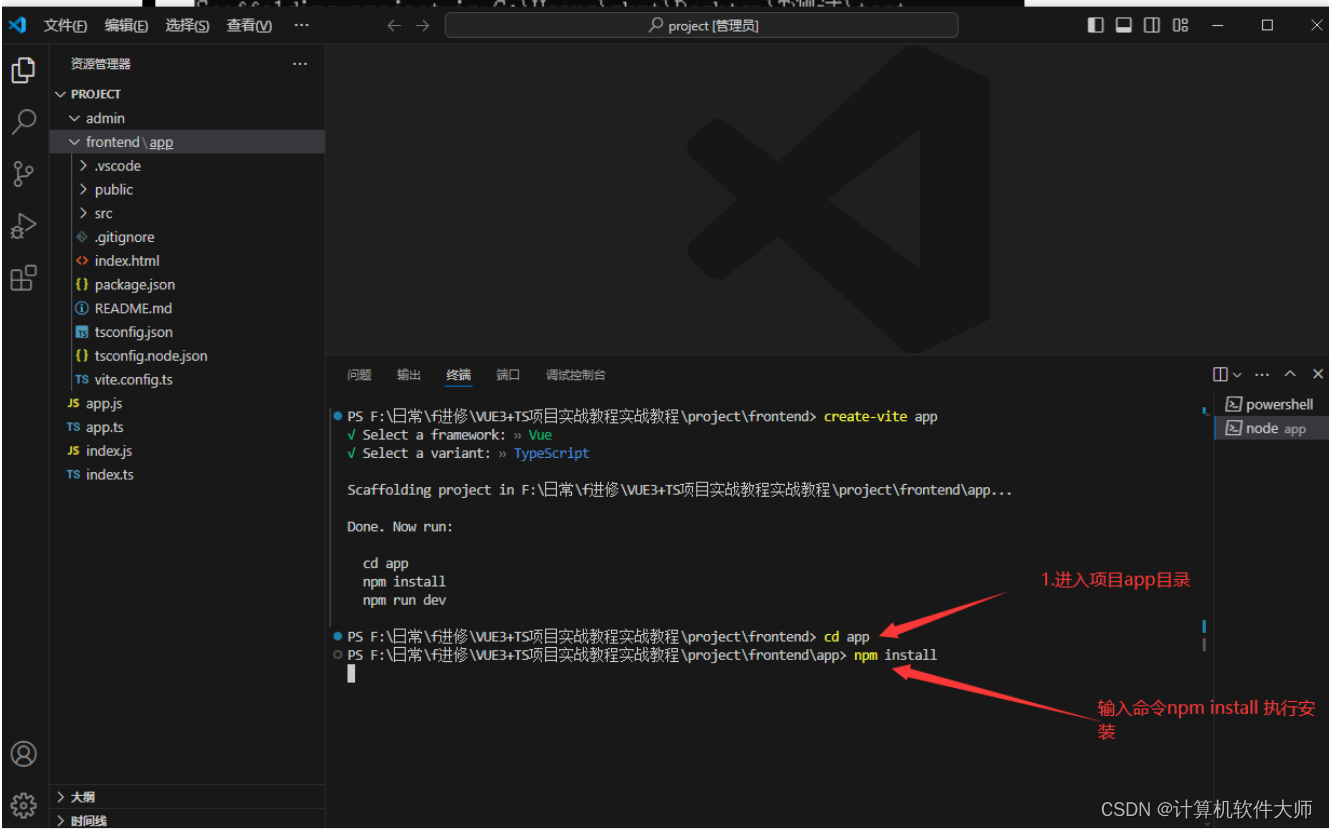Screen dimensions: 1329x829
Task: Open the Search view in activity bar
Action: pos(23,122)
